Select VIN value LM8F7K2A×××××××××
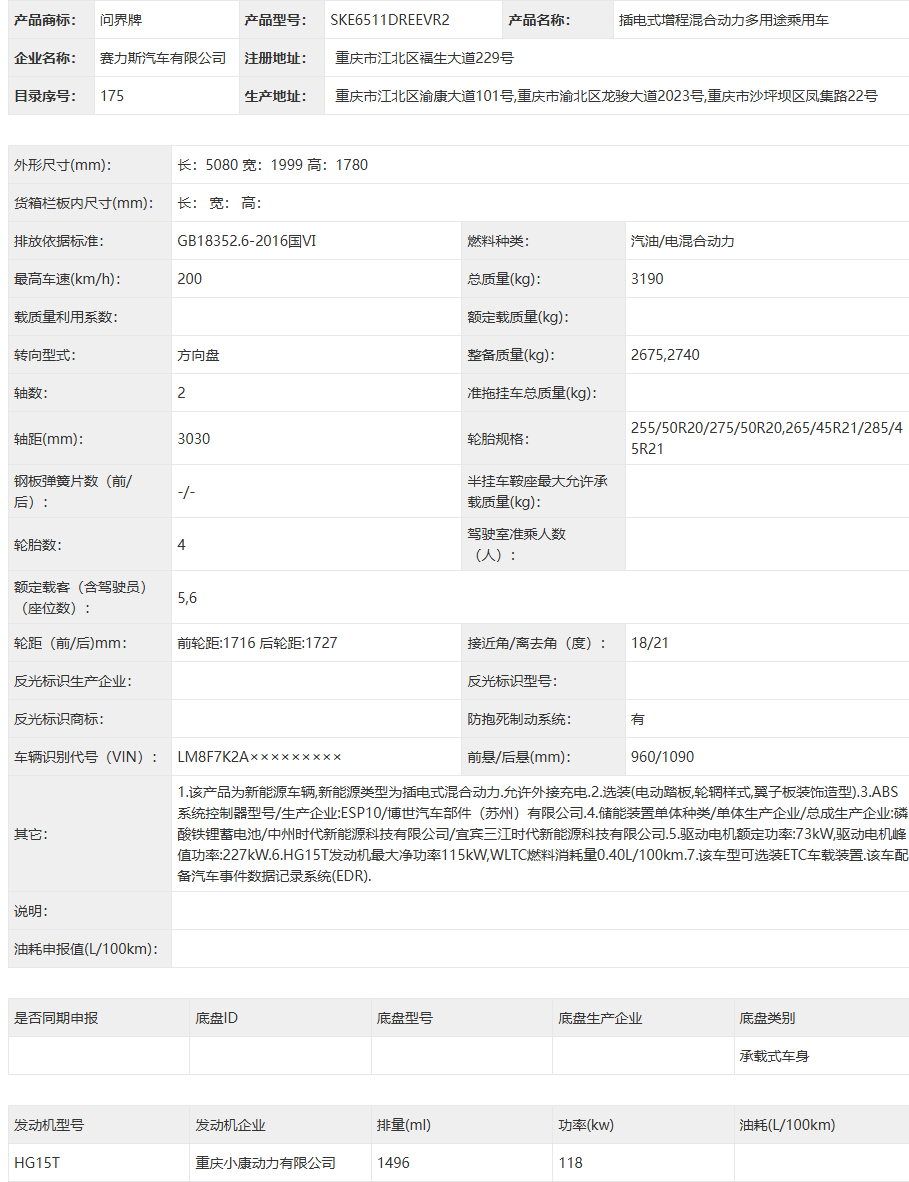This screenshot has height=1182, width=909. [x=259, y=757]
